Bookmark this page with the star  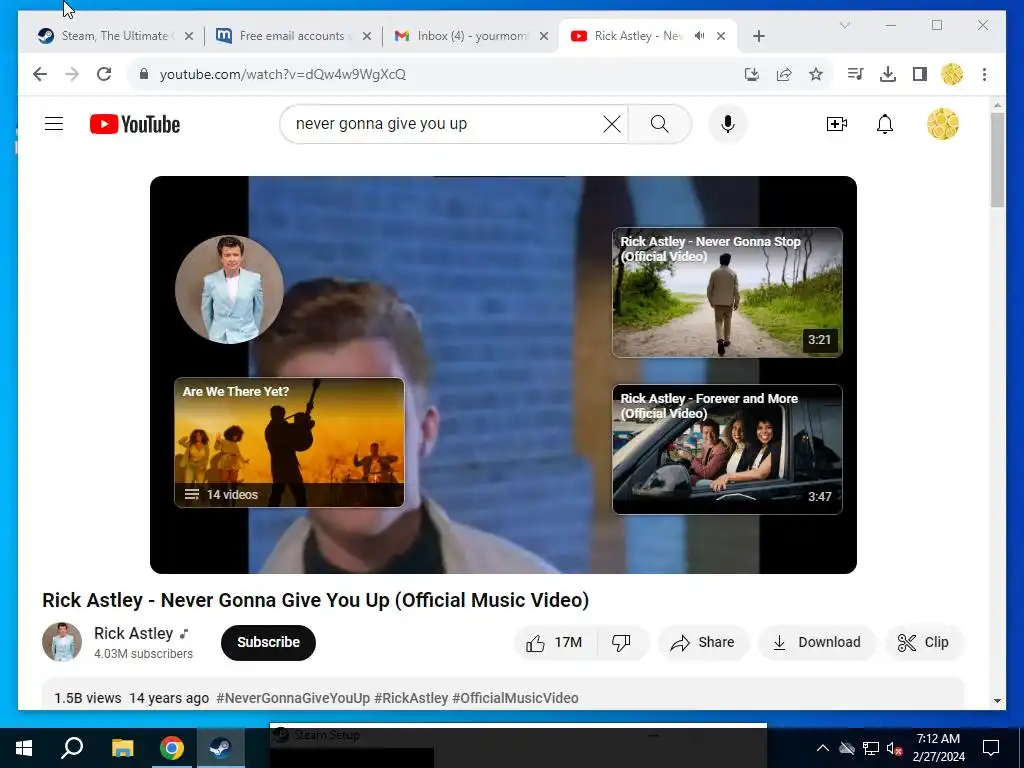[x=816, y=74]
